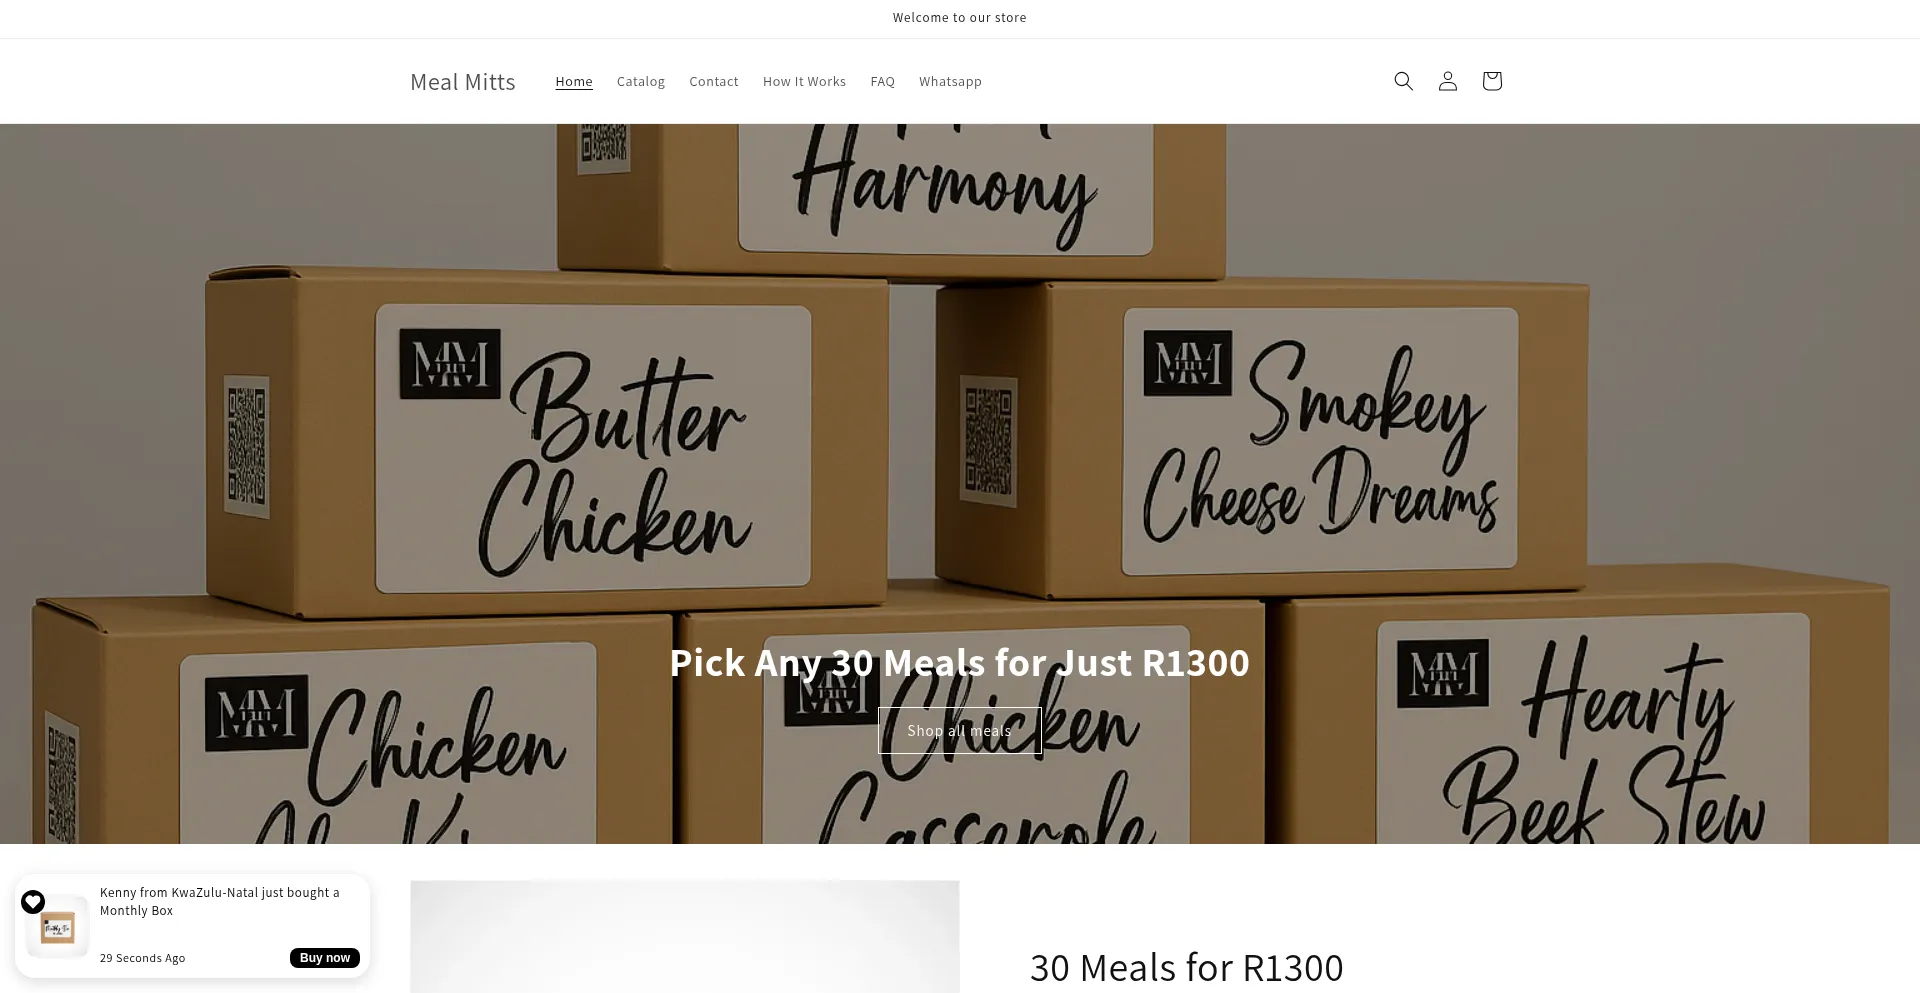Click the Monthly Box product thumbnail
The image size is (1920, 993).
click(x=58, y=927)
